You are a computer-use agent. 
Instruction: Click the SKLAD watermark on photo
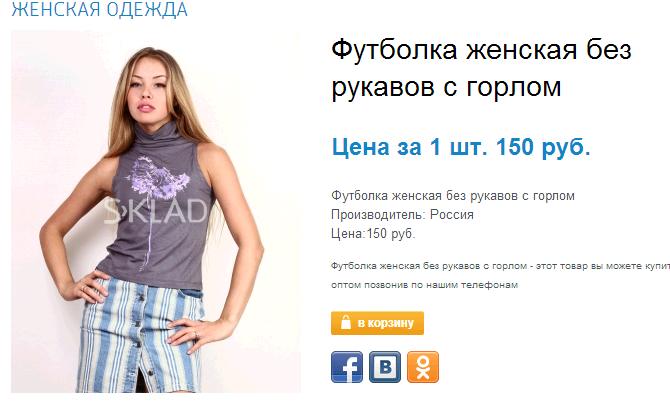click(156, 211)
